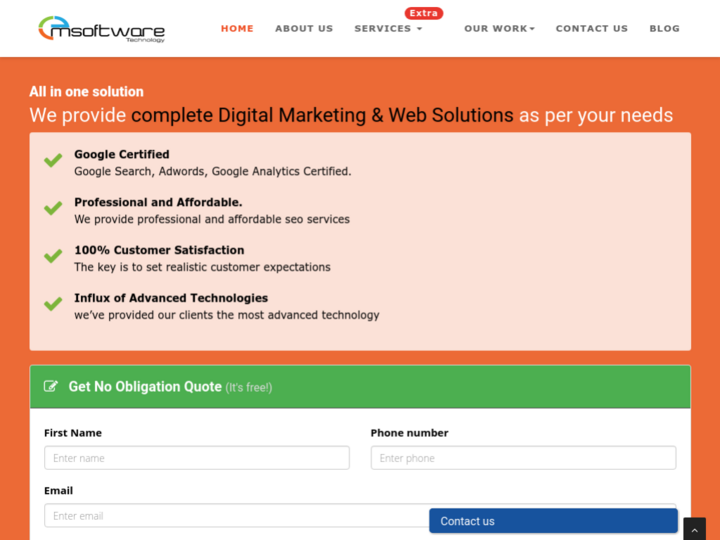Go to the Home menu item
Screen dimensions: 720x540
(237, 29)
